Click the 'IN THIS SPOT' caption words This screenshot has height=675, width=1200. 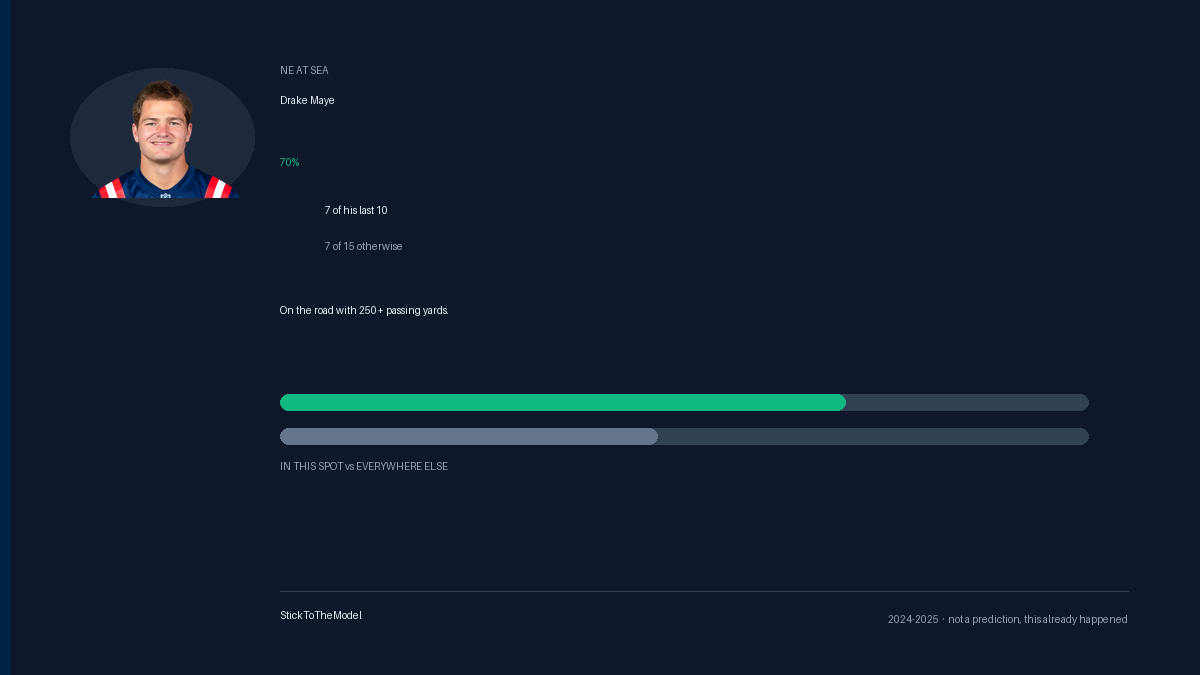point(311,466)
